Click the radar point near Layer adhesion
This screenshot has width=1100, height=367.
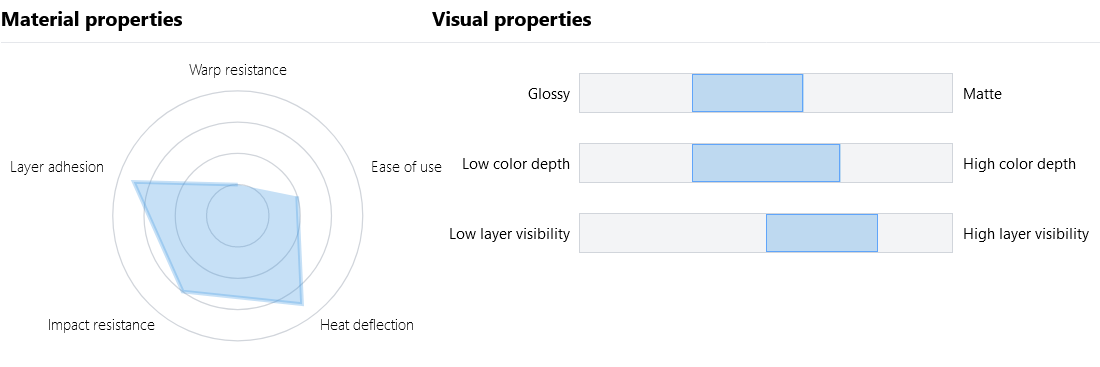(x=133, y=182)
